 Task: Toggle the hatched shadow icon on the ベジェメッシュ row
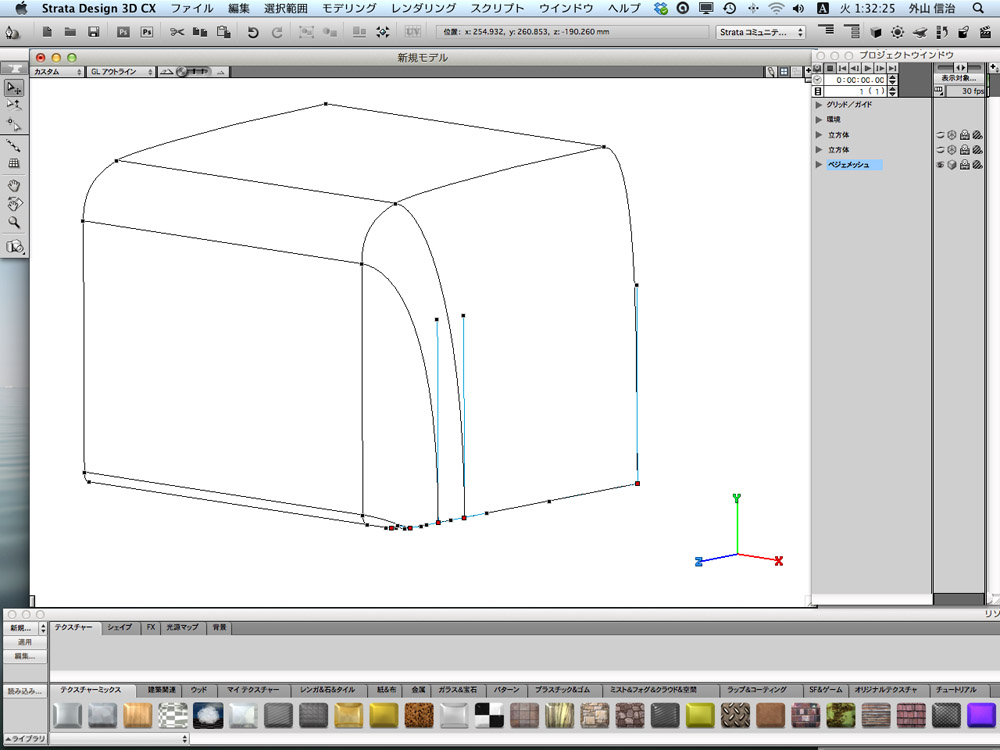[x=977, y=165]
